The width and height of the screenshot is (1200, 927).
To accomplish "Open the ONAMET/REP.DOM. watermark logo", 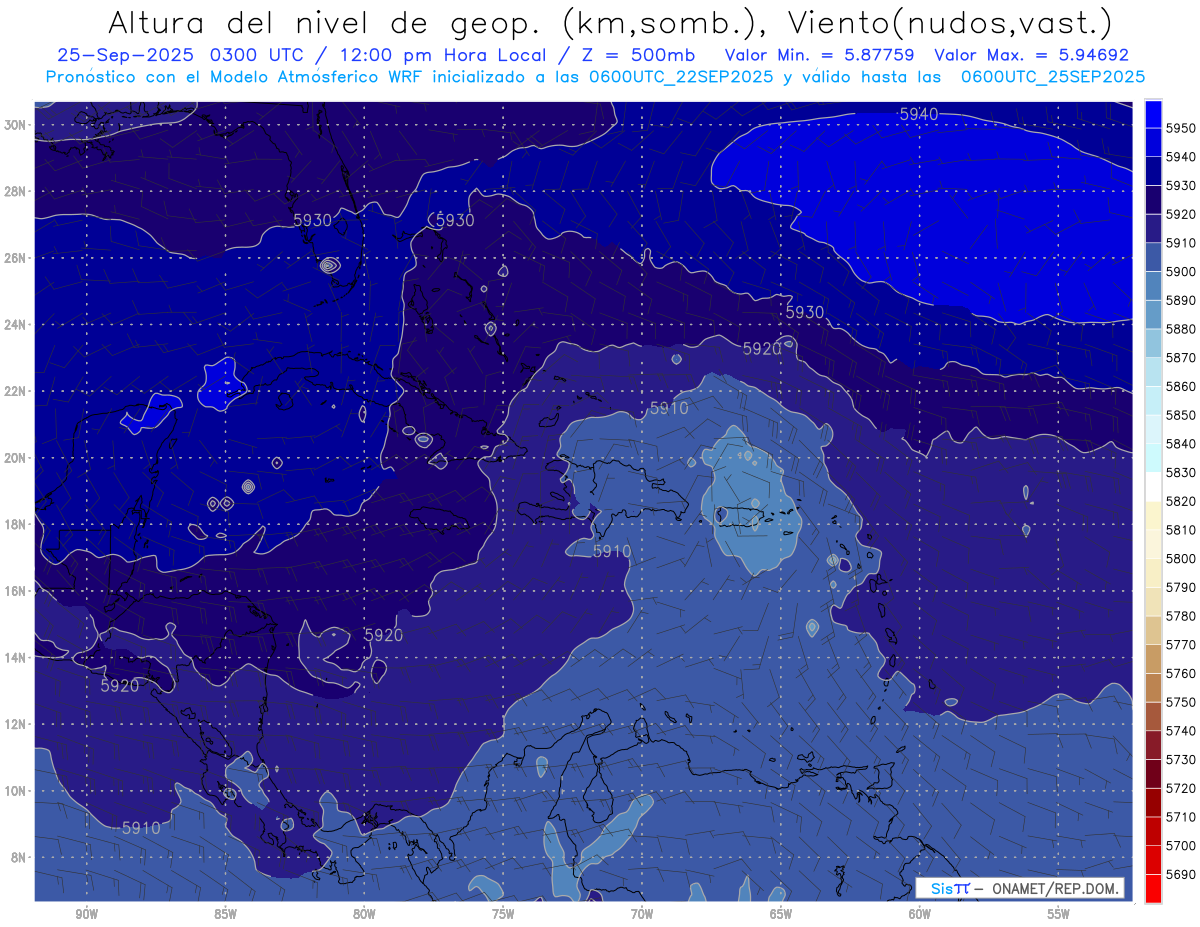I will coord(1020,888).
